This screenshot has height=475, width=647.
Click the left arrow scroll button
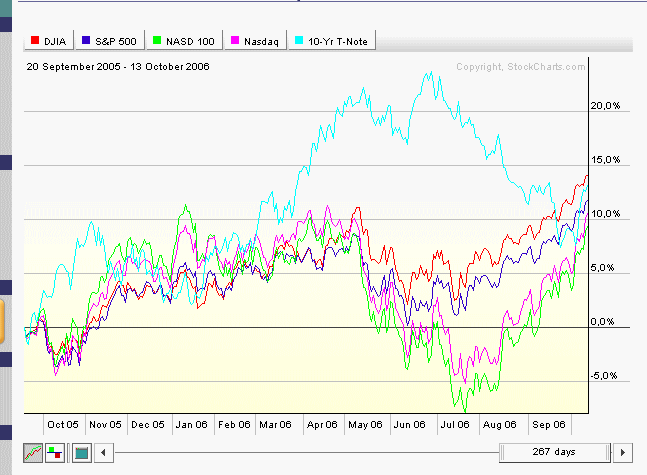104,453
